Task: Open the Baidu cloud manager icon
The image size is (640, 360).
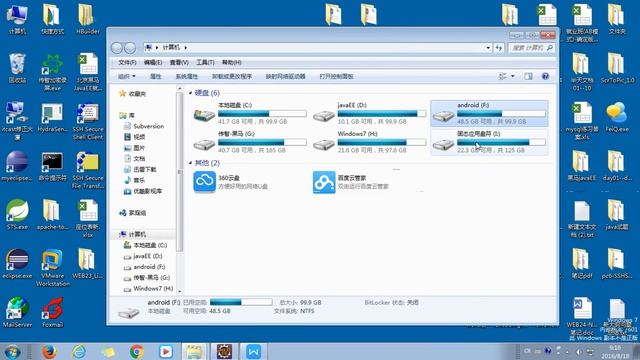Action: coord(324,182)
